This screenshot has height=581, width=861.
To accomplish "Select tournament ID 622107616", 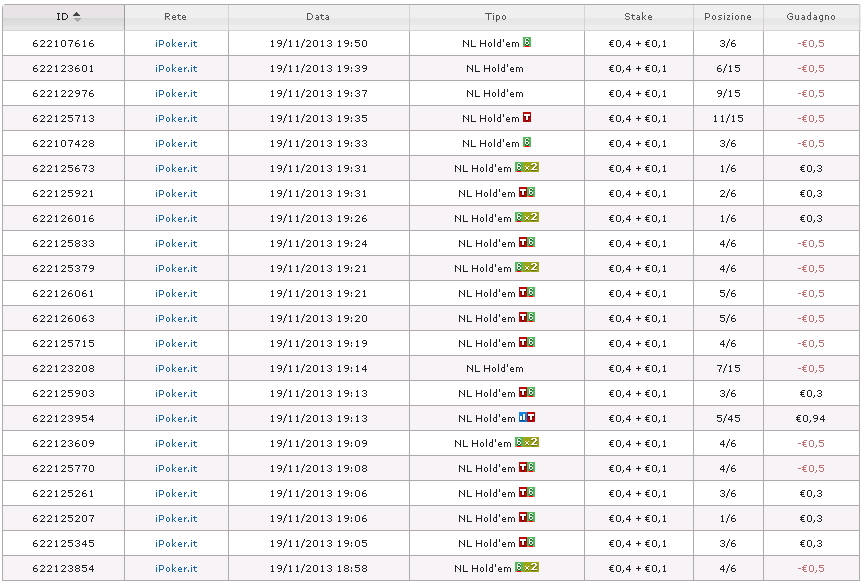I will pos(64,43).
